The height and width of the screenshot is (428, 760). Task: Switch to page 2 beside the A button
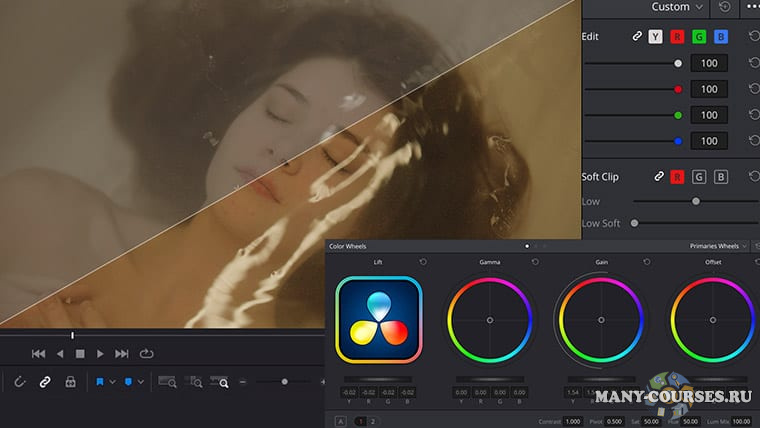373,421
